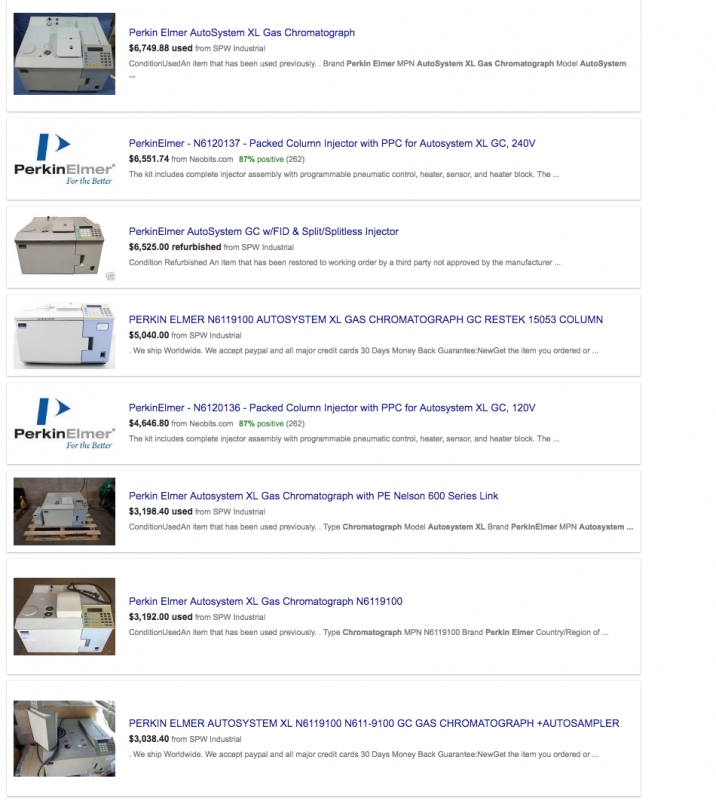Open the RESTEK 15053 COLUMN chromatograph listing
Image resolution: width=716 pixels, height=800 pixels.
(365, 319)
